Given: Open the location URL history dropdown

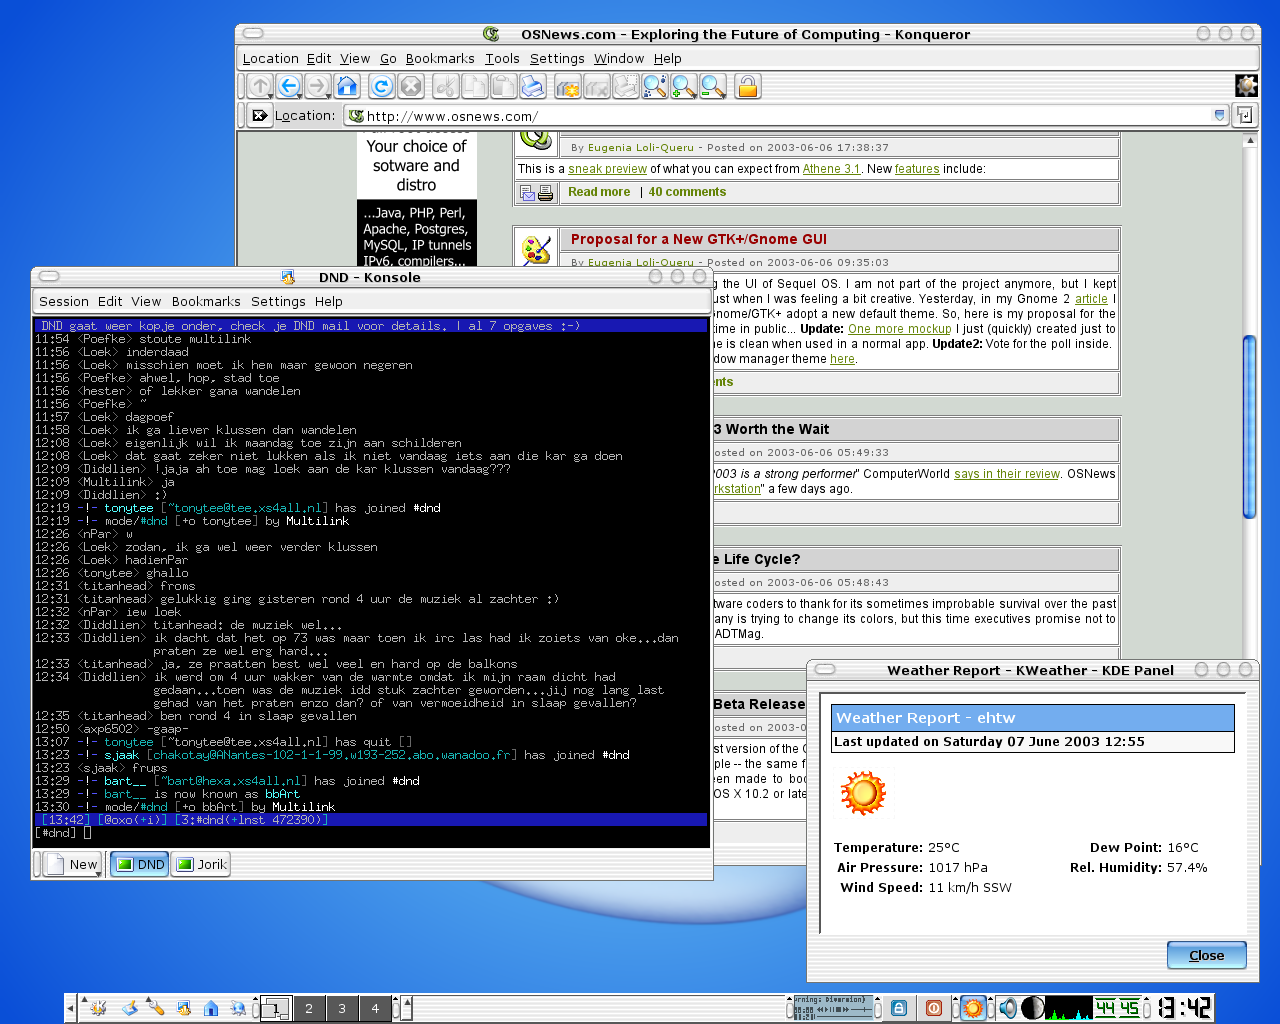Looking at the screenshot, I should (1219, 116).
